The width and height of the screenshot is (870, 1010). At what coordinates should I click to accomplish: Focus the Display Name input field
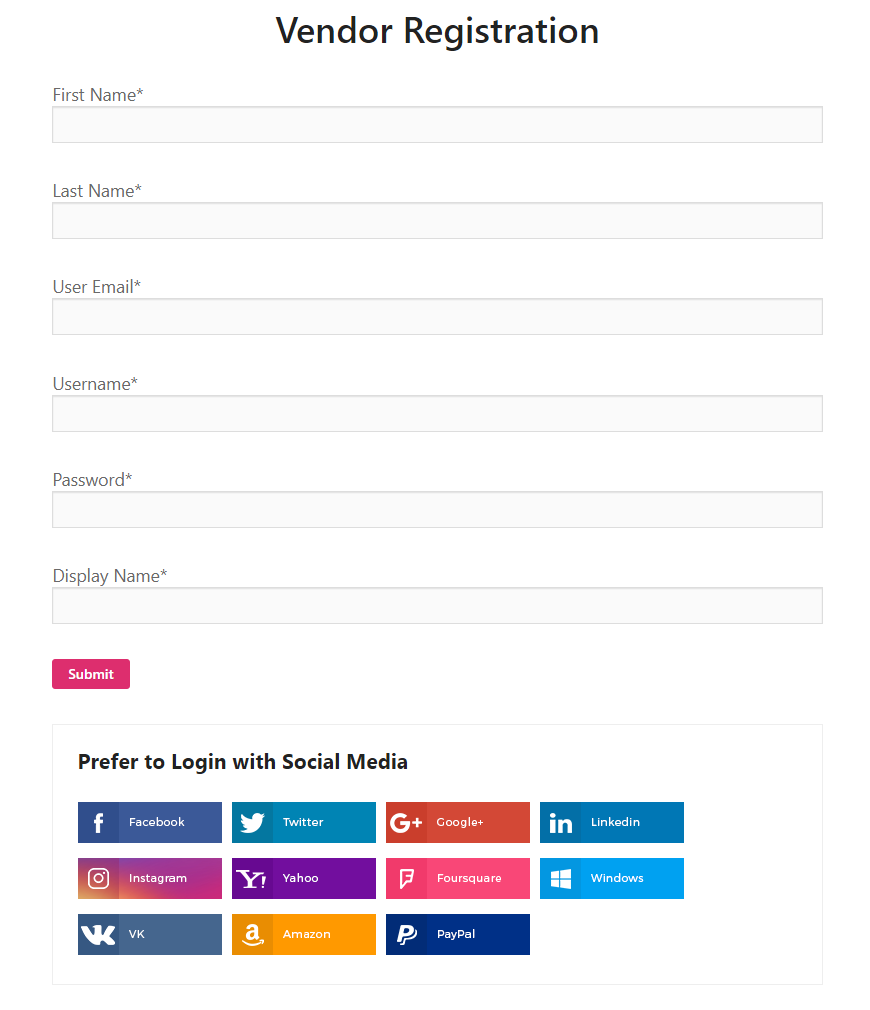pos(437,606)
